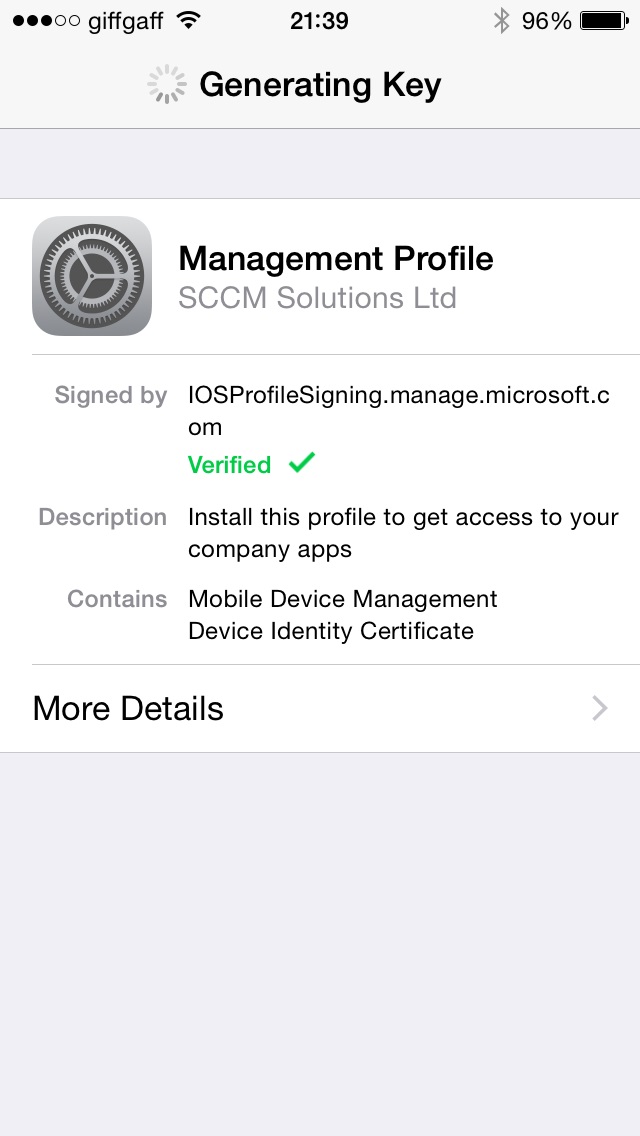Tap the loading spinner beside Generating Key

(x=167, y=85)
